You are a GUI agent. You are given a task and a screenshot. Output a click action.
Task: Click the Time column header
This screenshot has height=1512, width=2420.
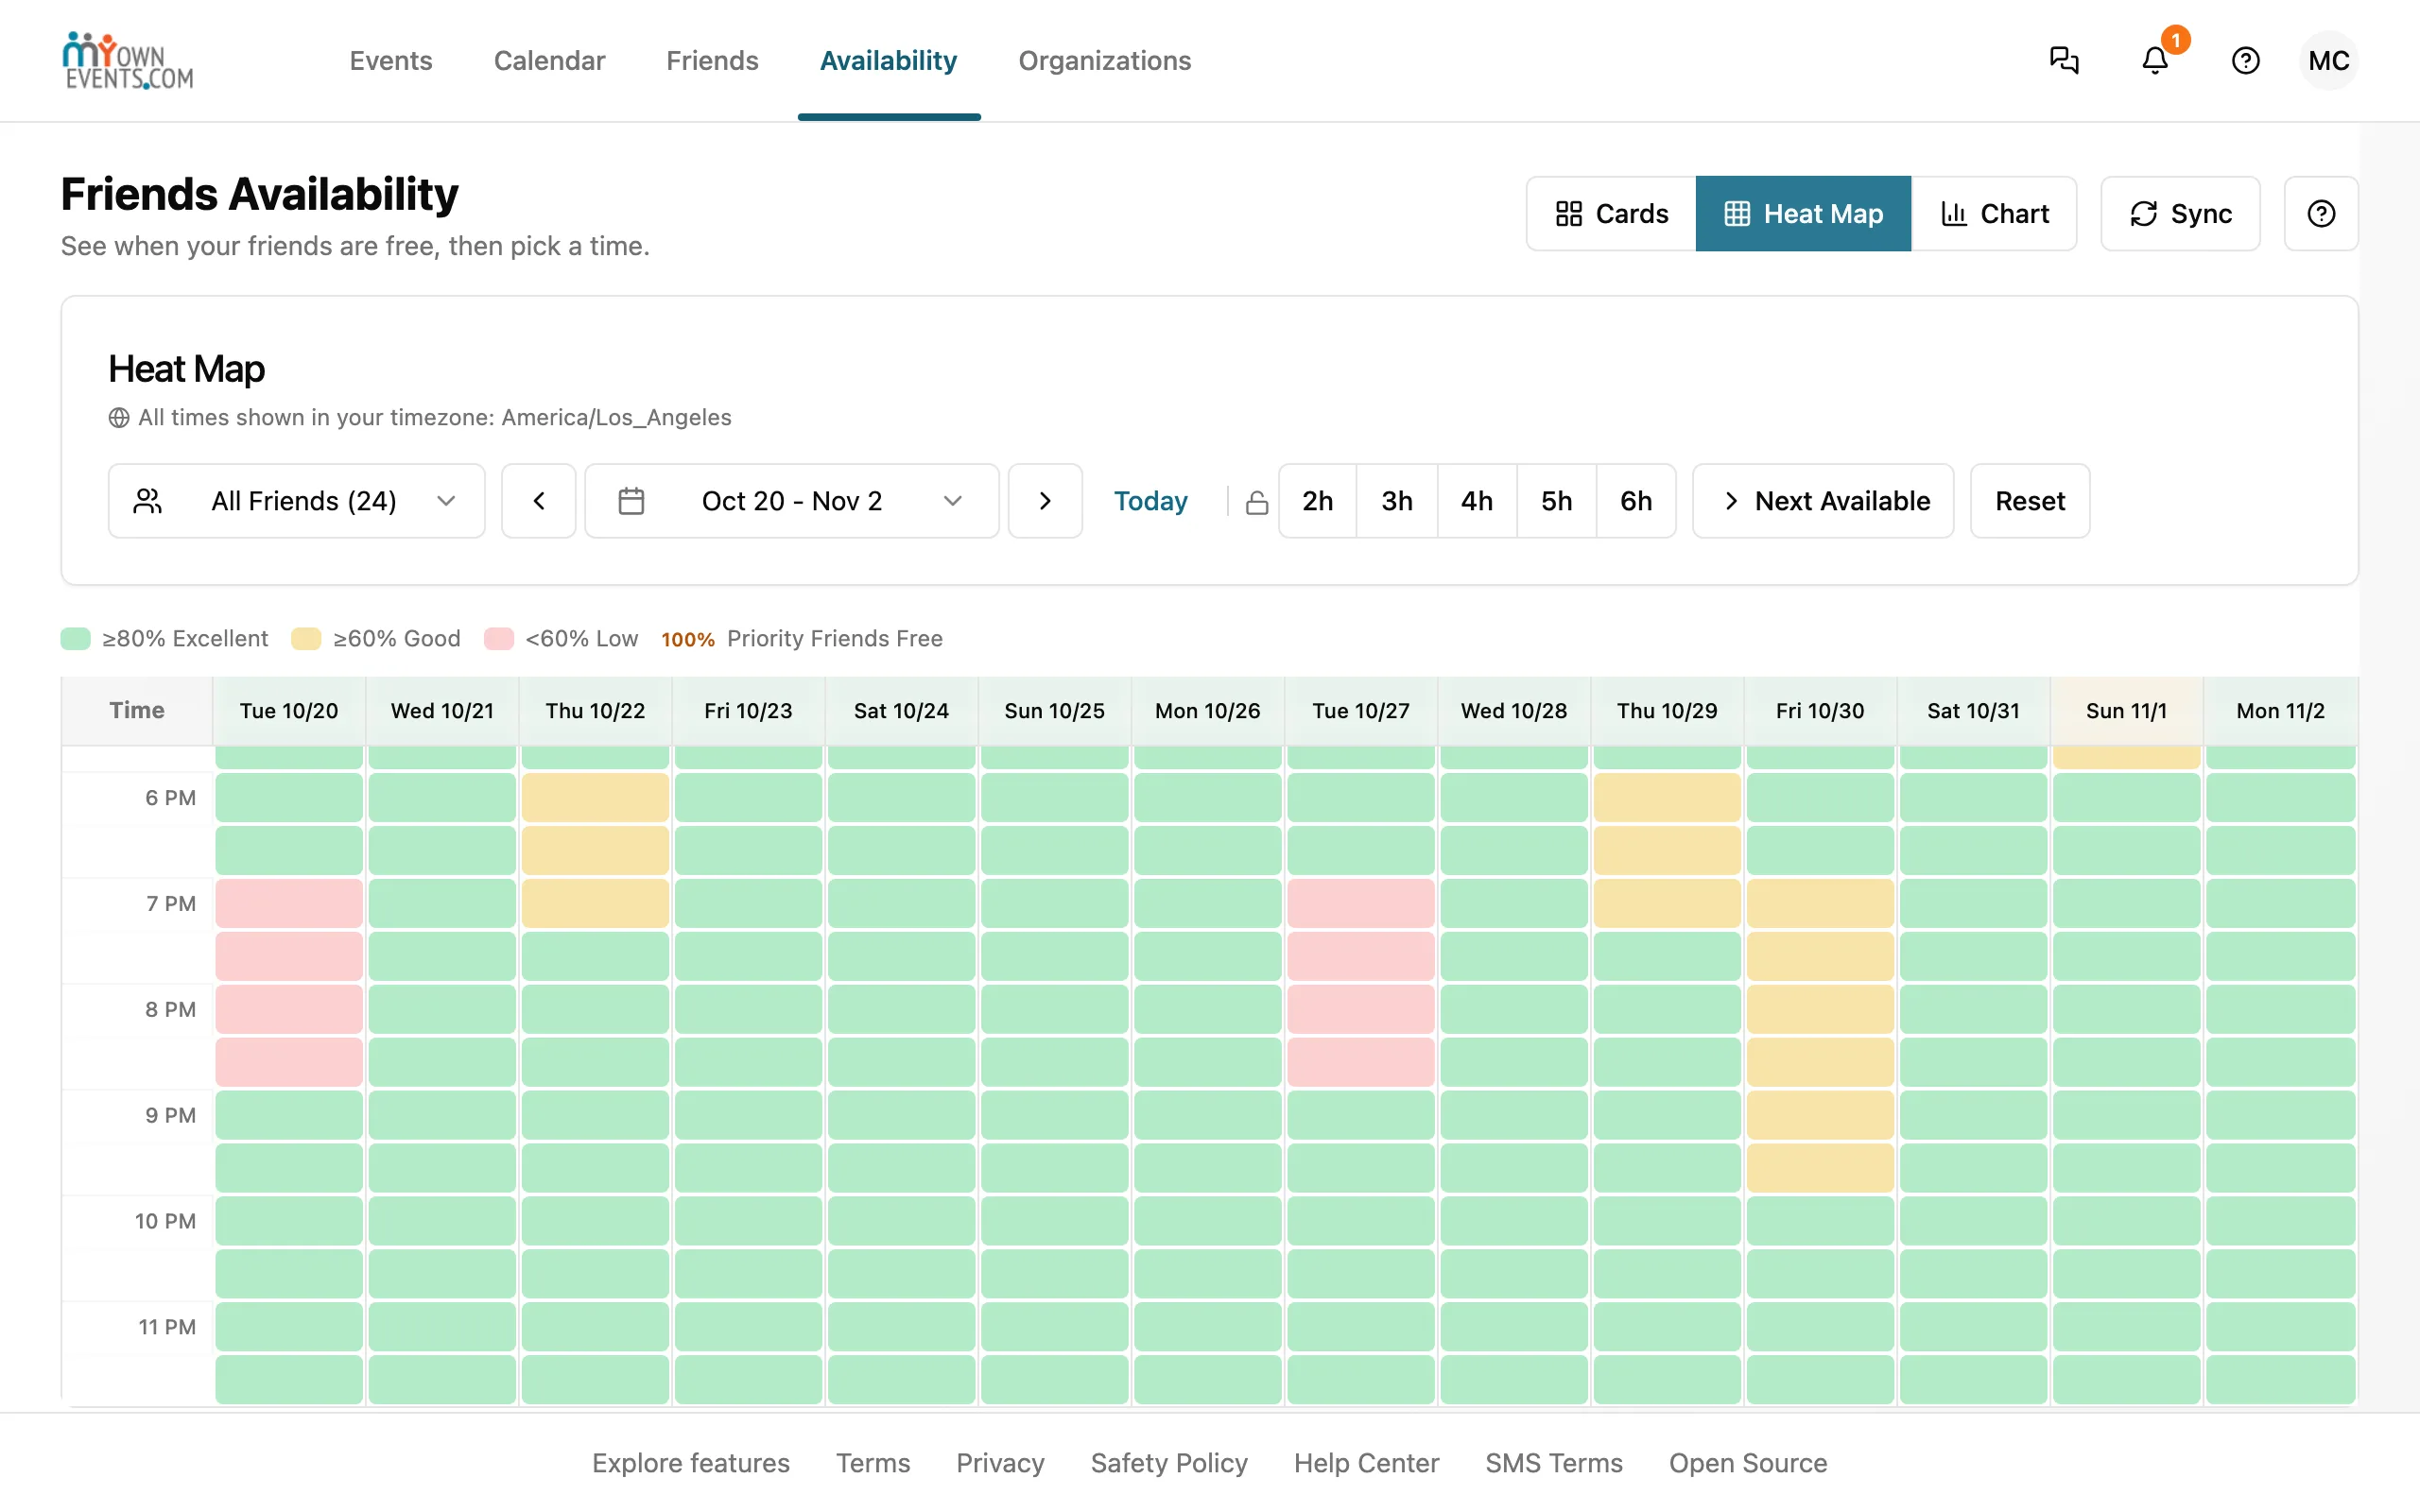click(x=137, y=711)
